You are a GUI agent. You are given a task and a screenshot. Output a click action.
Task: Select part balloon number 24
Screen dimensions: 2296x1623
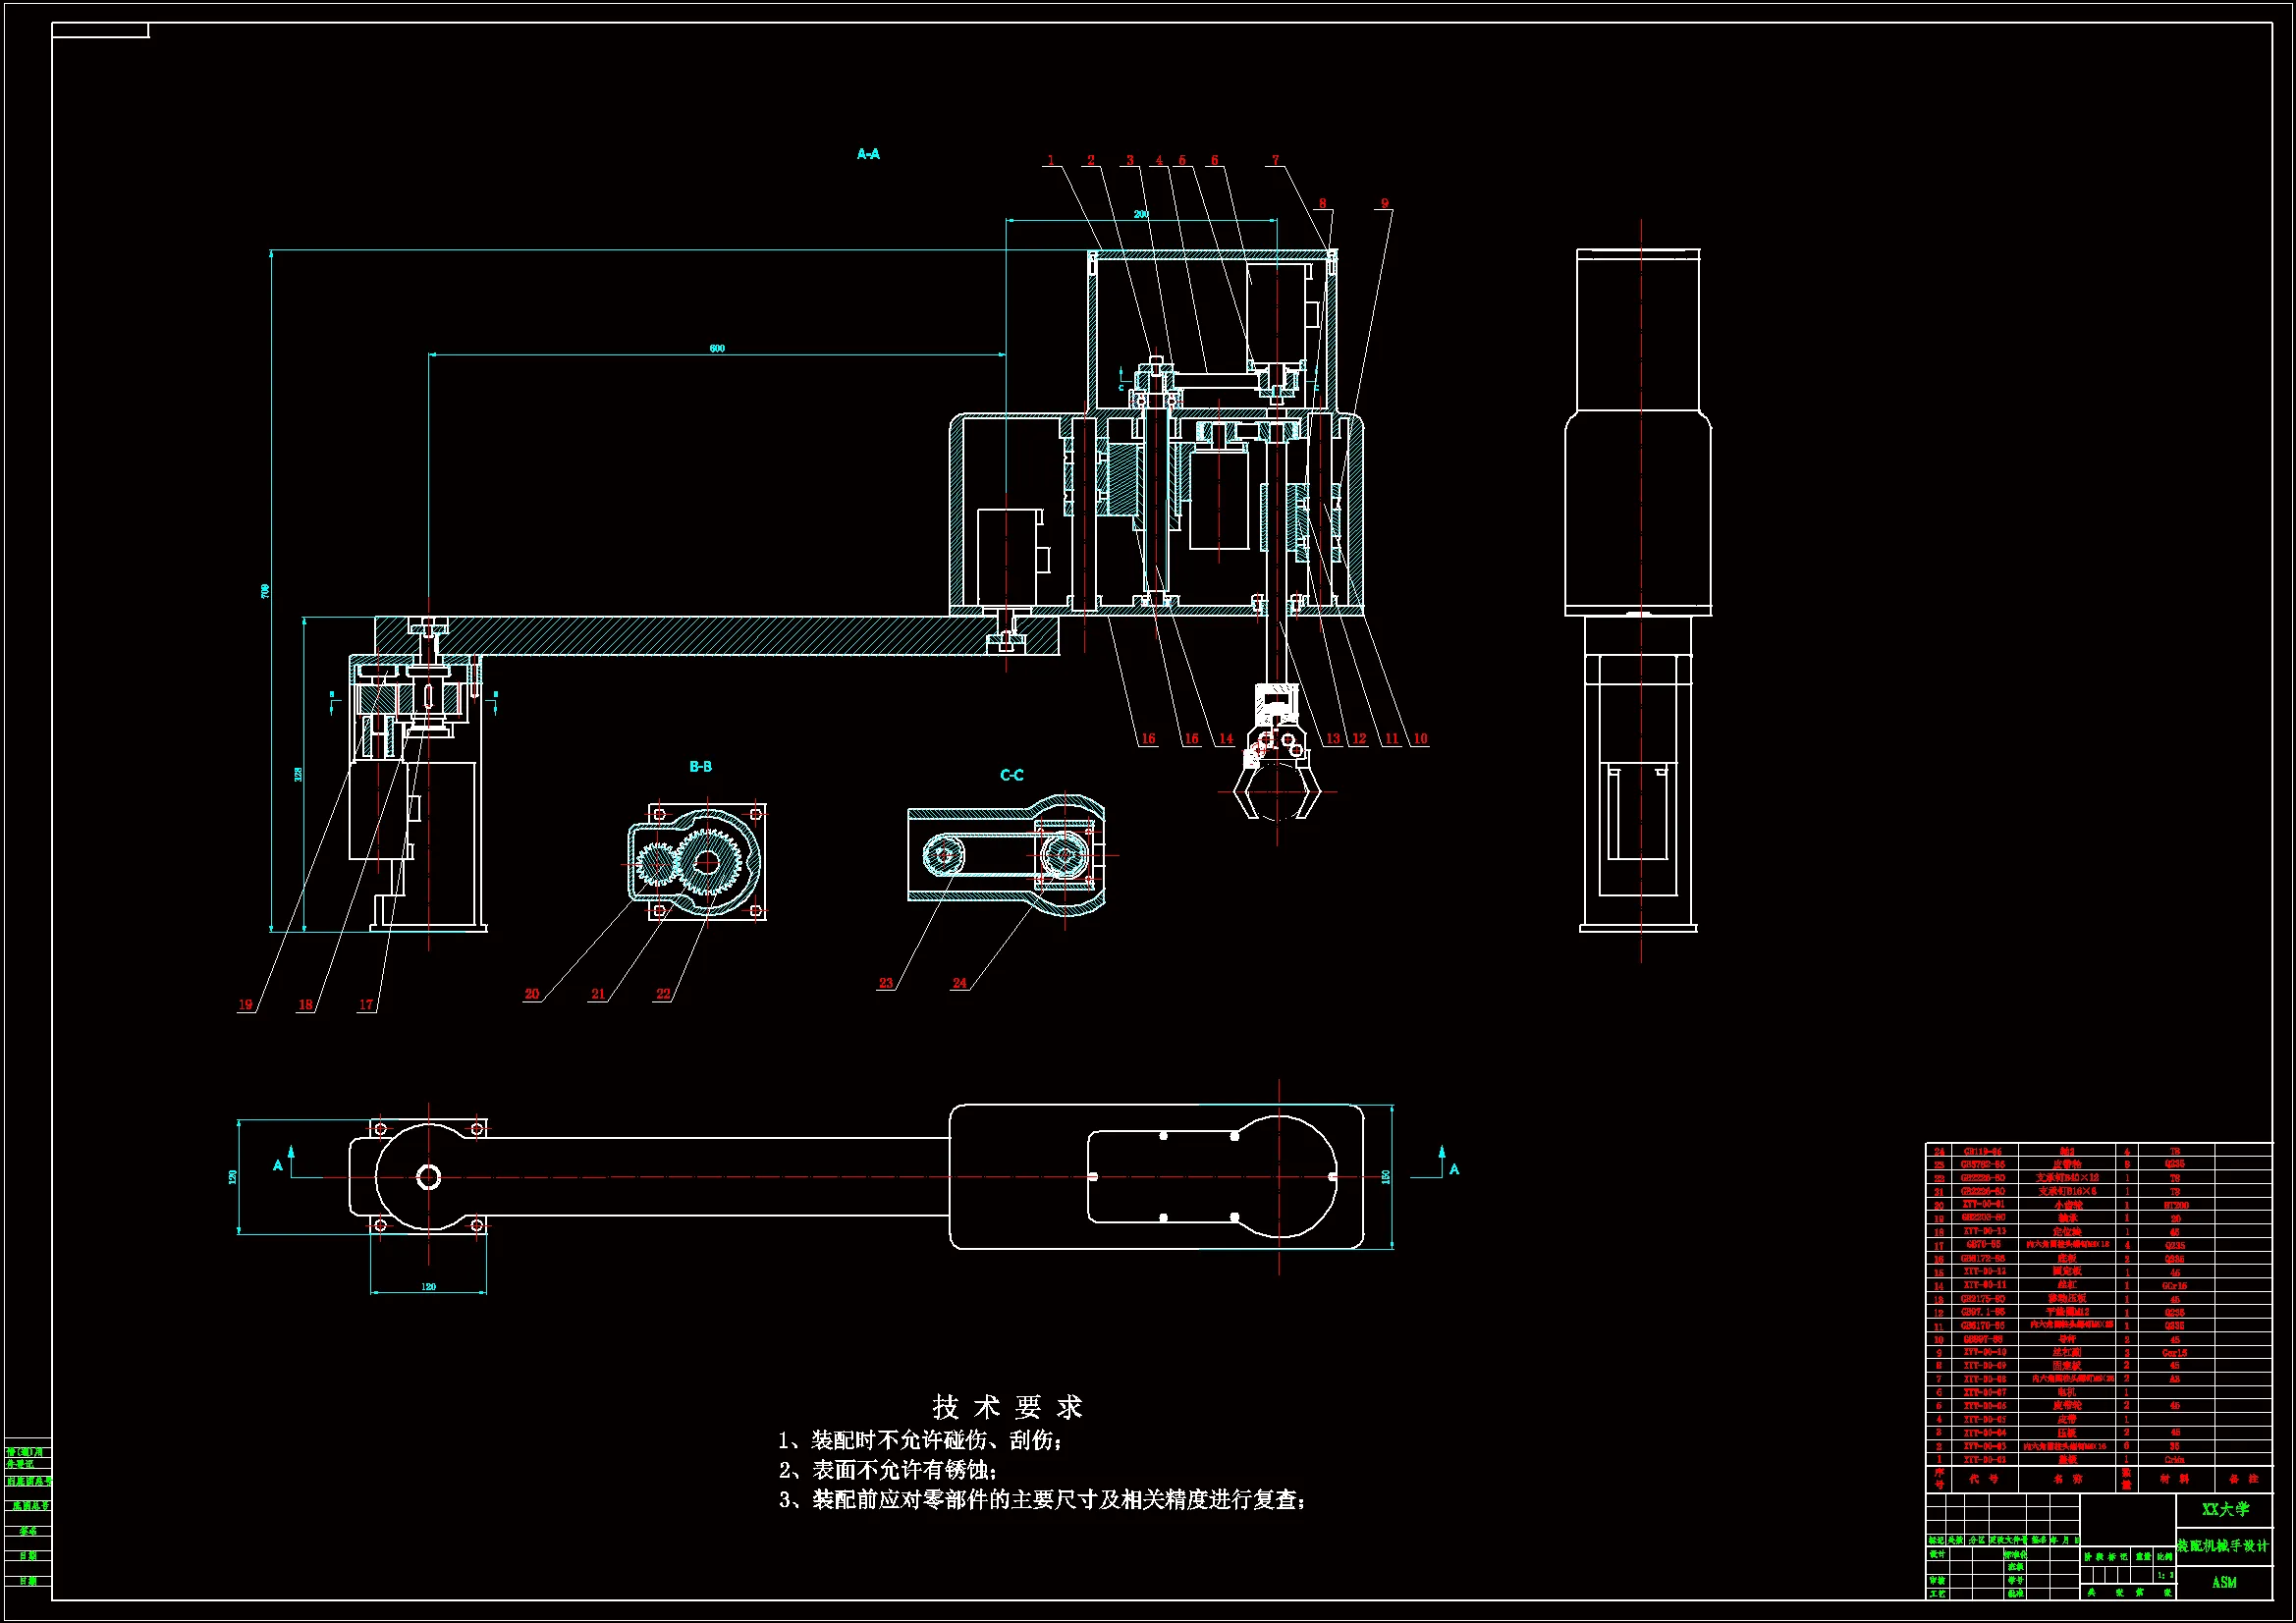pos(959,983)
